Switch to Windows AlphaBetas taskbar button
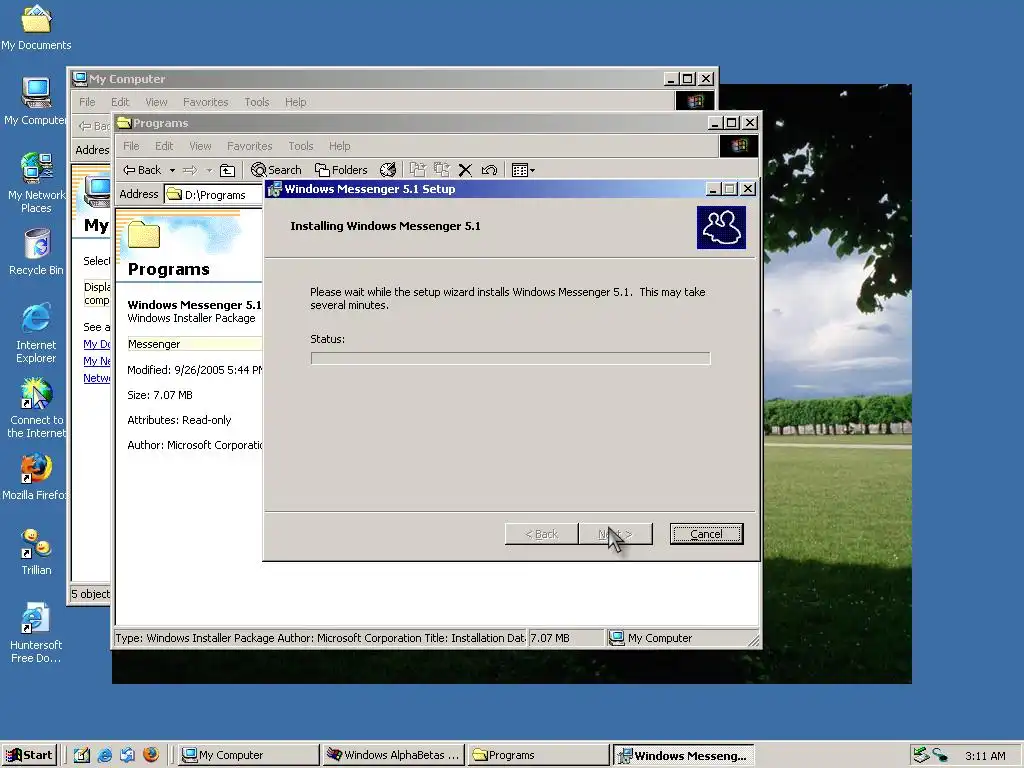 coord(394,755)
